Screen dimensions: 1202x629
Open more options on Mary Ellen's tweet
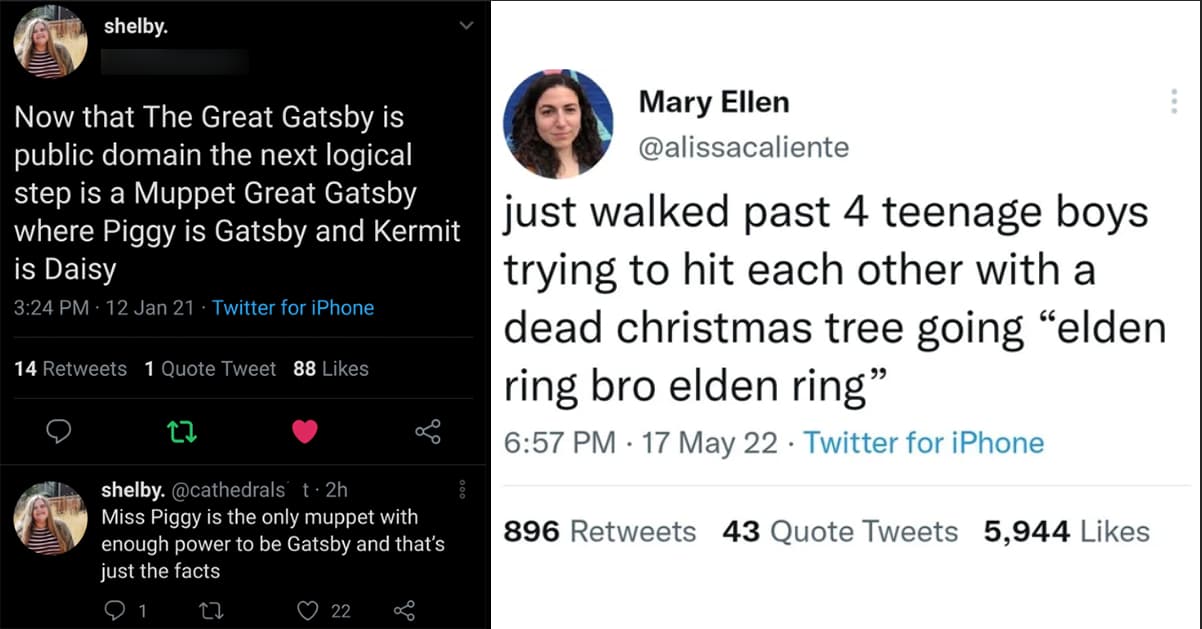(x=1173, y=101)
